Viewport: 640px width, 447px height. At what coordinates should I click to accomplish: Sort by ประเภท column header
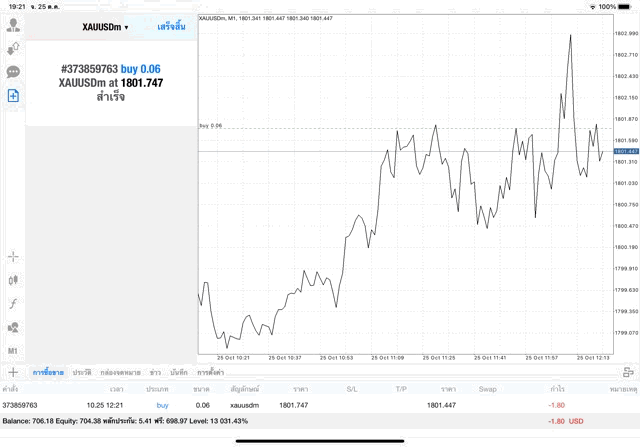click(x=157, y=389)
